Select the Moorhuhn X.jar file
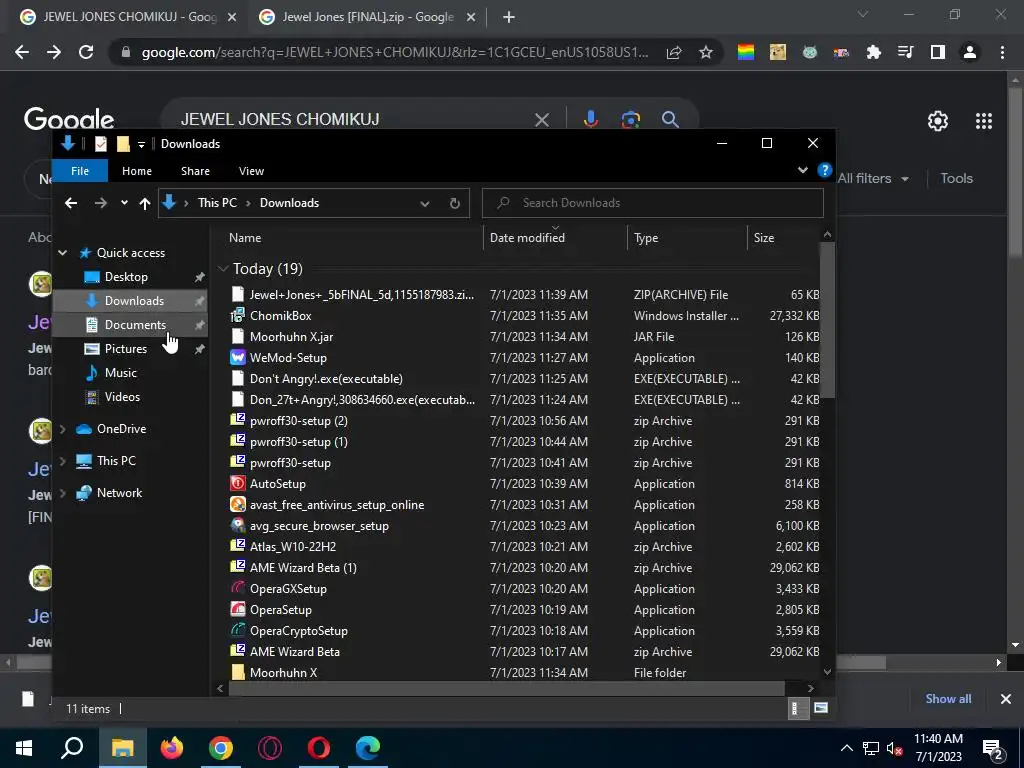 291,336
